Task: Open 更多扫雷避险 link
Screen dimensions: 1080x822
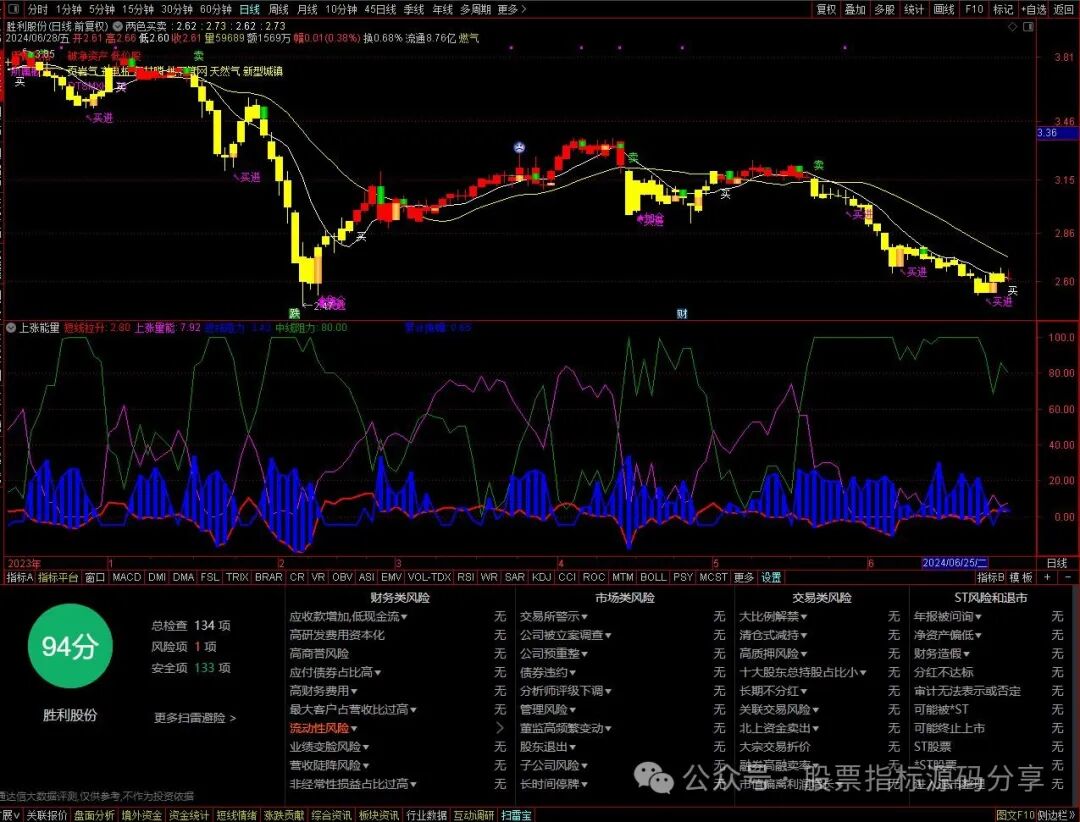Action: pyautogui.click(x=195, y=718)
